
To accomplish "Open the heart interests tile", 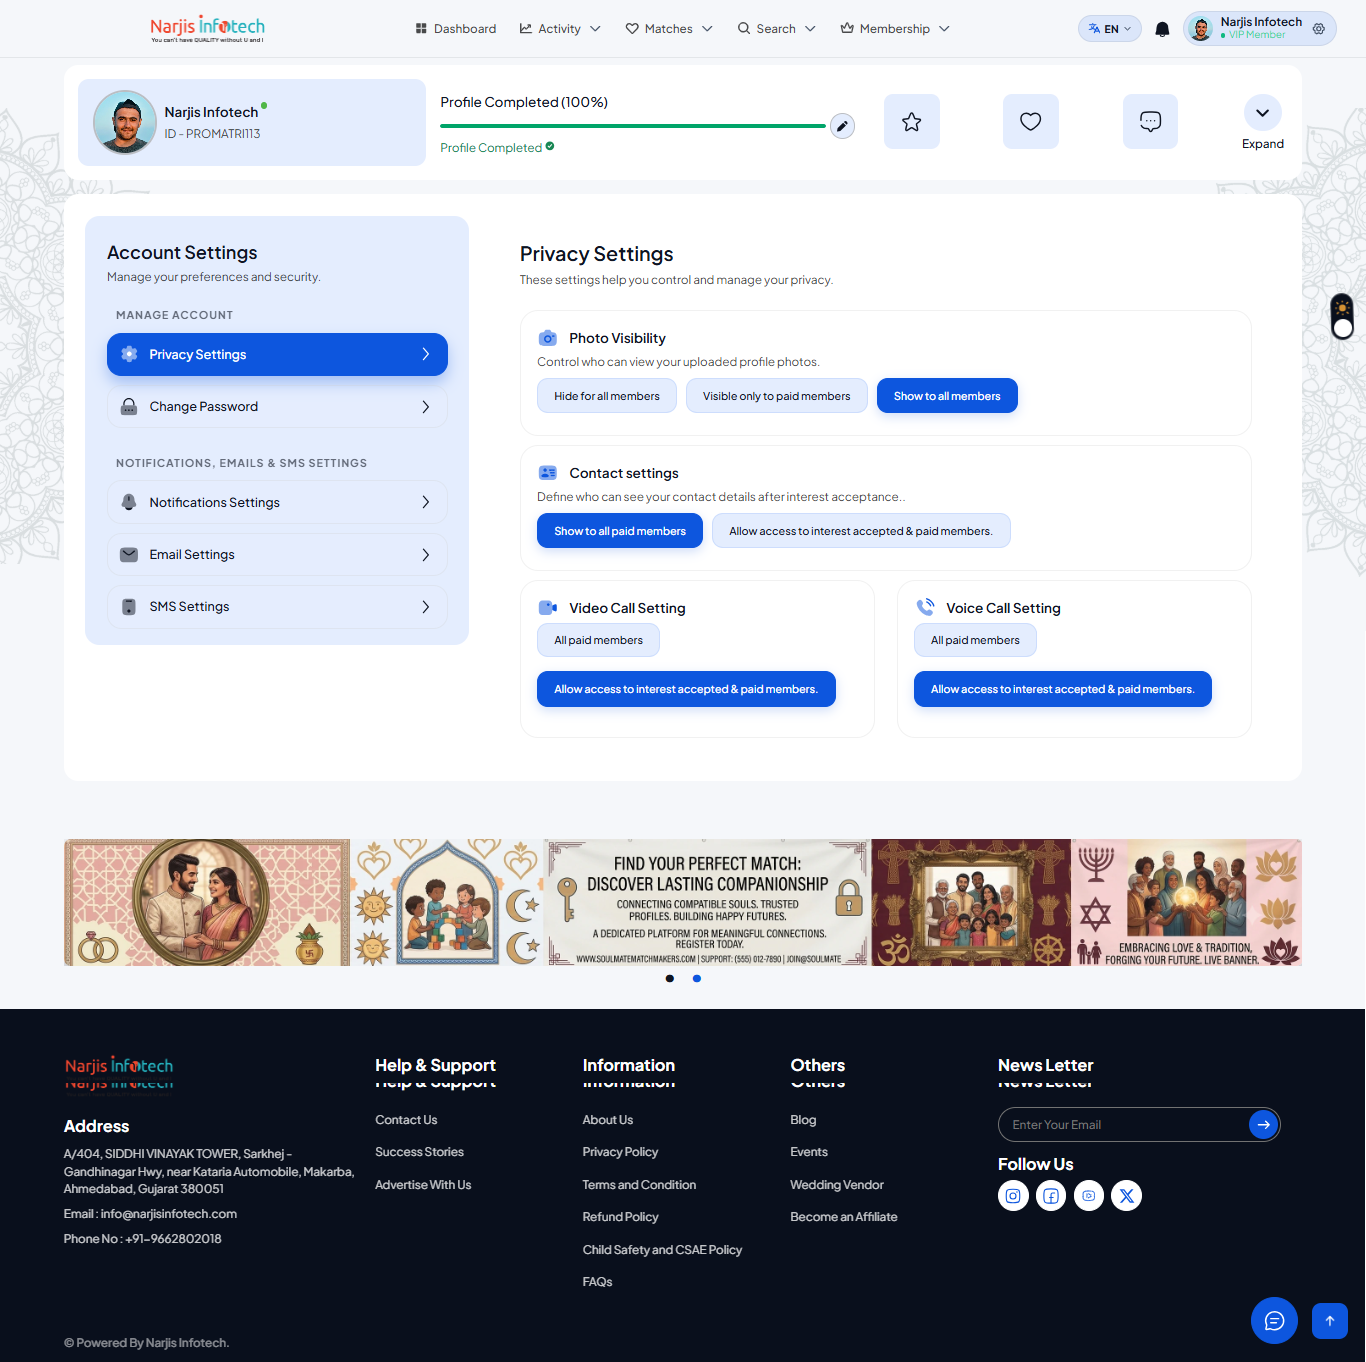I will point(1031,122).
